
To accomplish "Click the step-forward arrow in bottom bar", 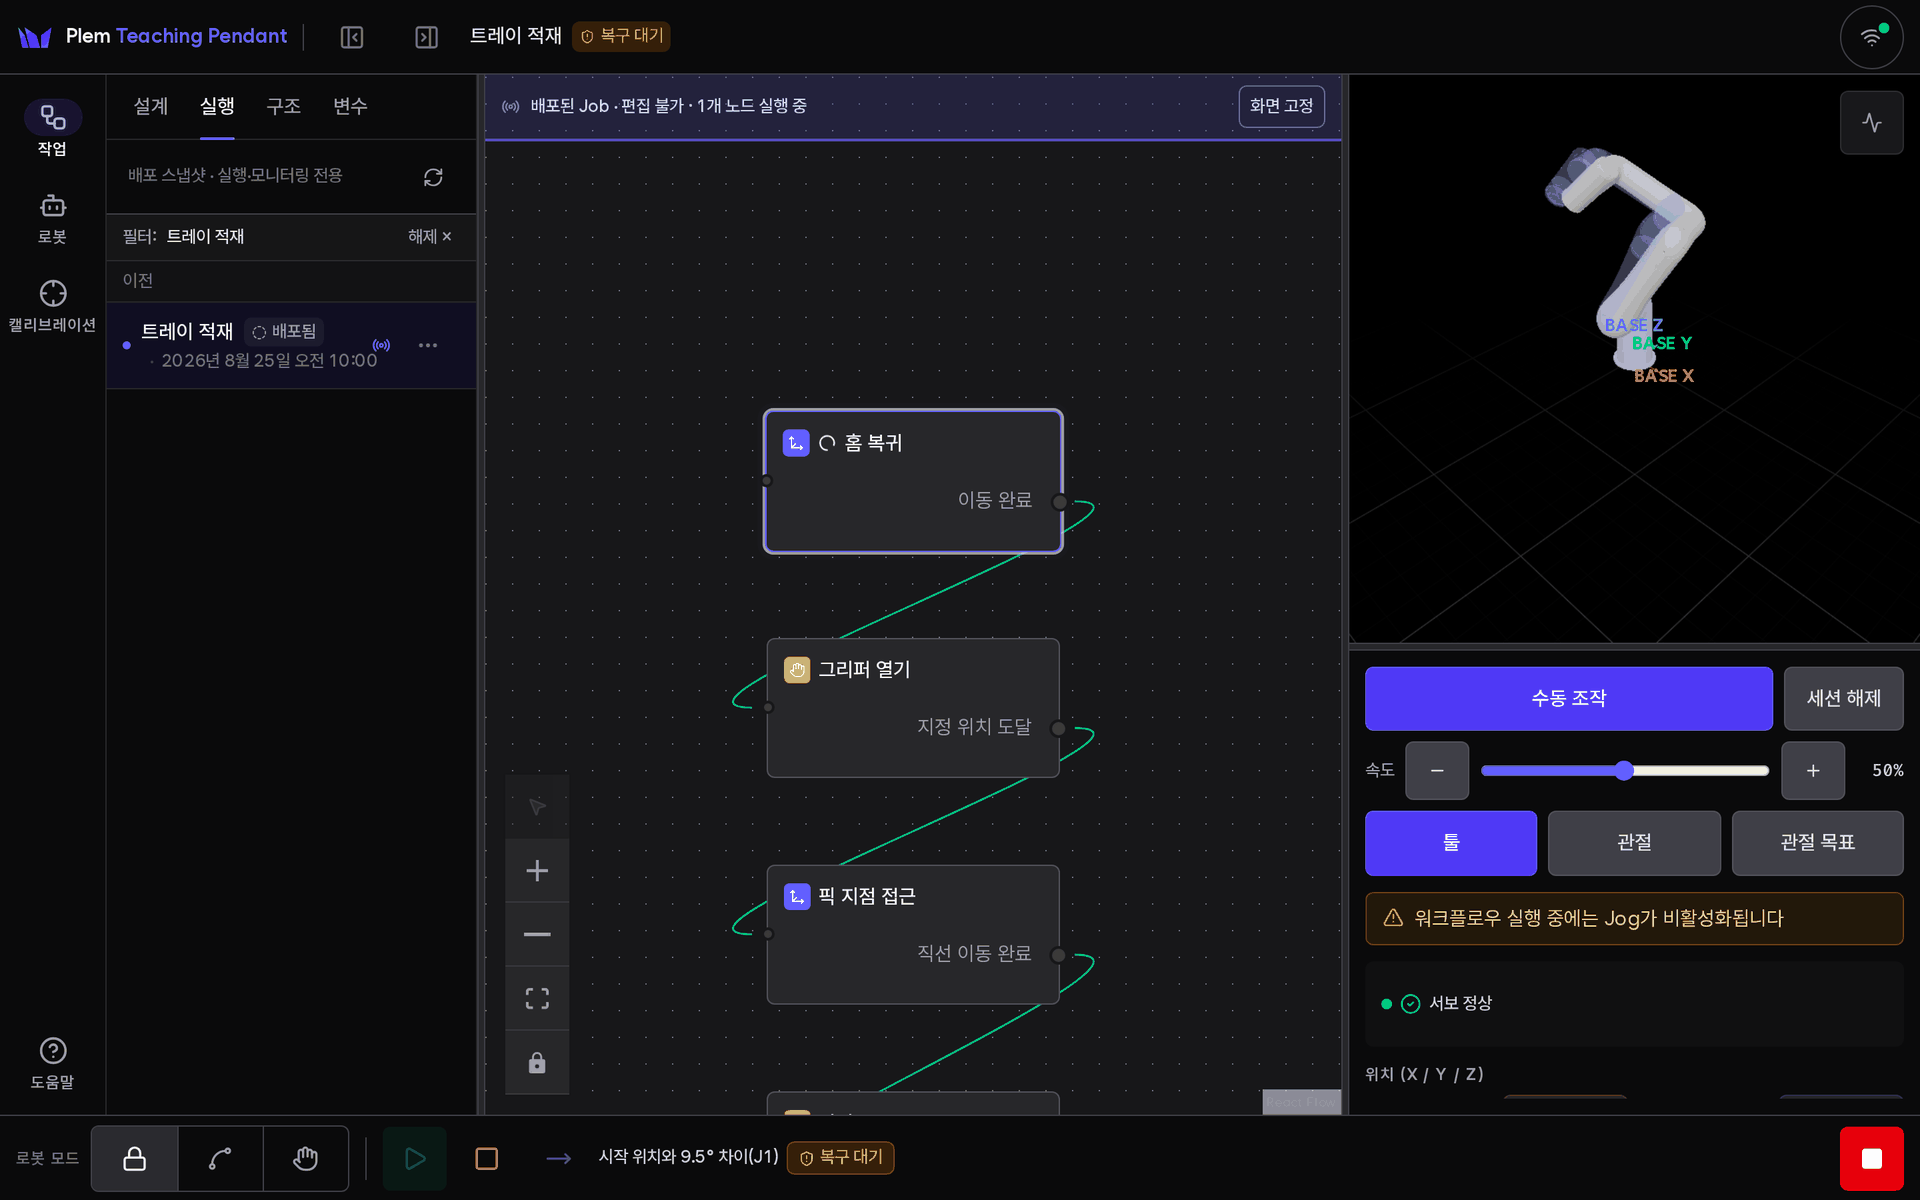I will pyautogui.click(x=558, y=1158).
